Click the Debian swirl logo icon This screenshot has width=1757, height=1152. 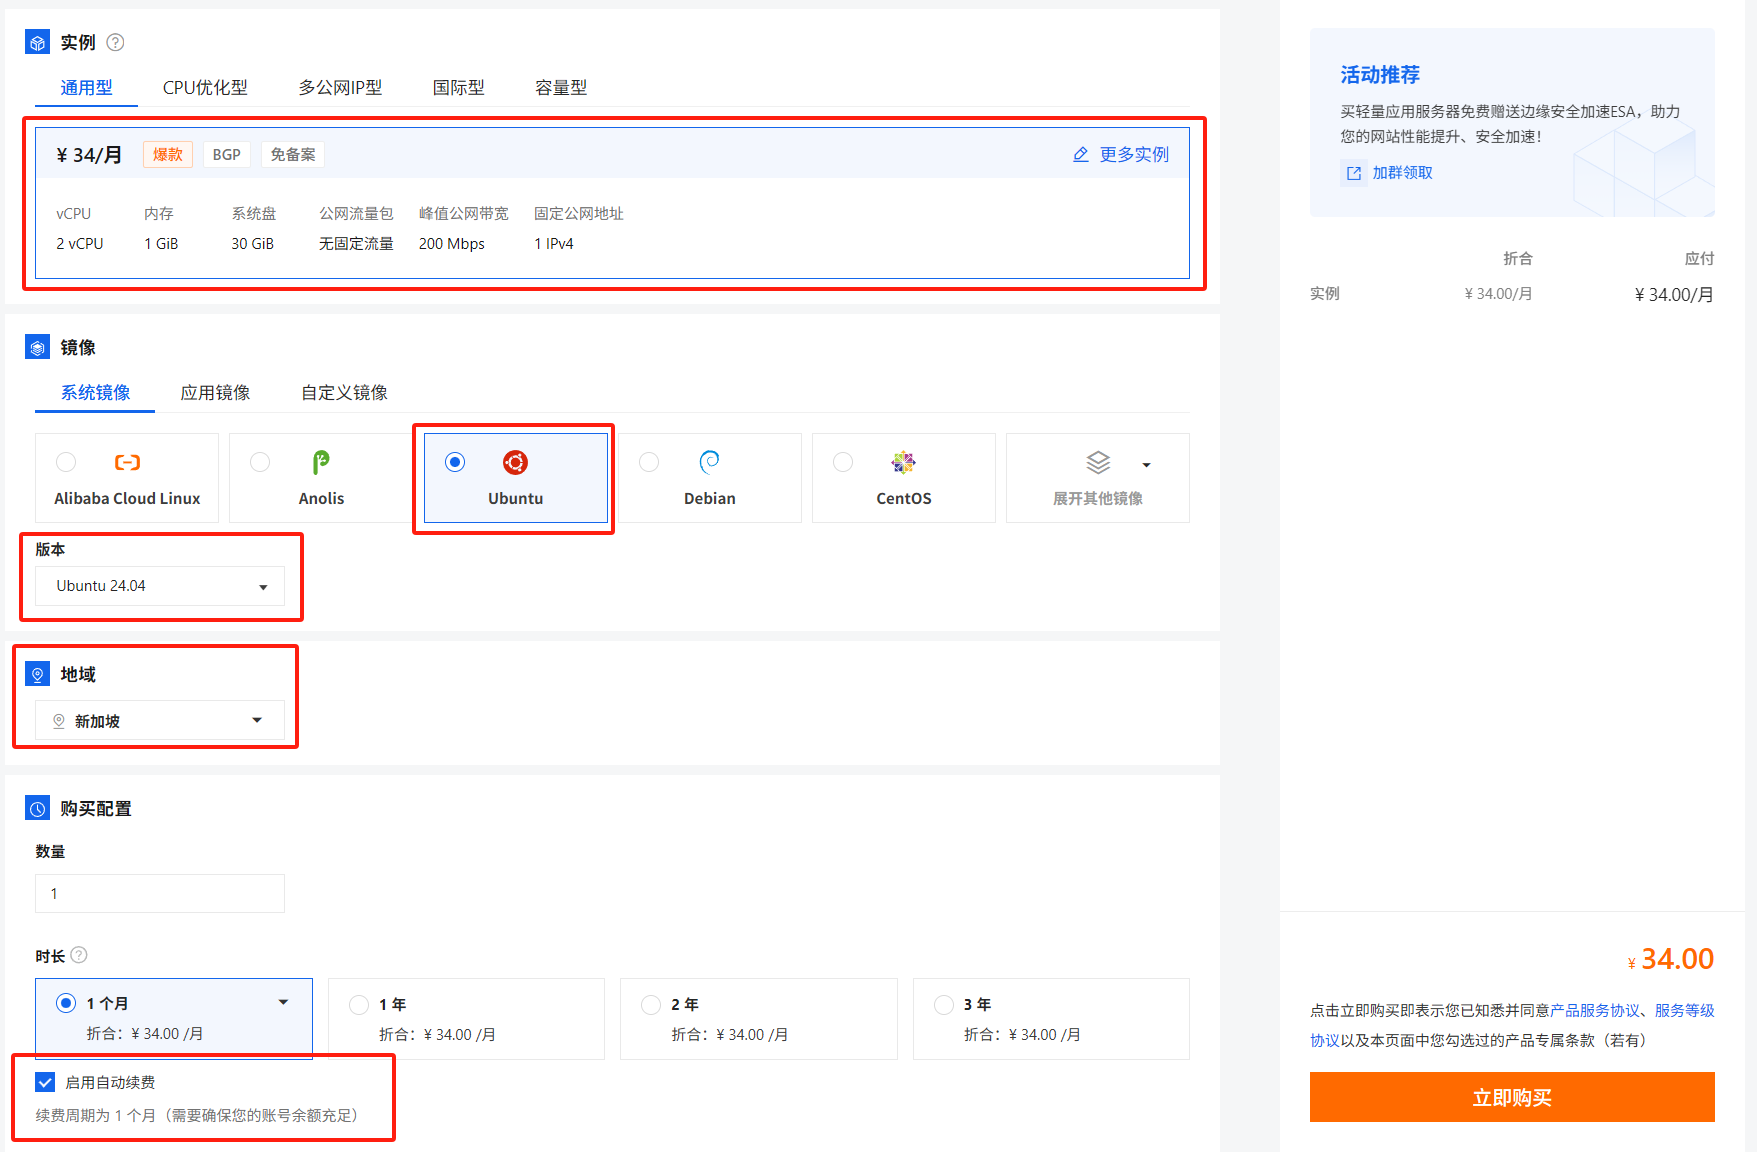pyautogui.click(x=709, y=461)
